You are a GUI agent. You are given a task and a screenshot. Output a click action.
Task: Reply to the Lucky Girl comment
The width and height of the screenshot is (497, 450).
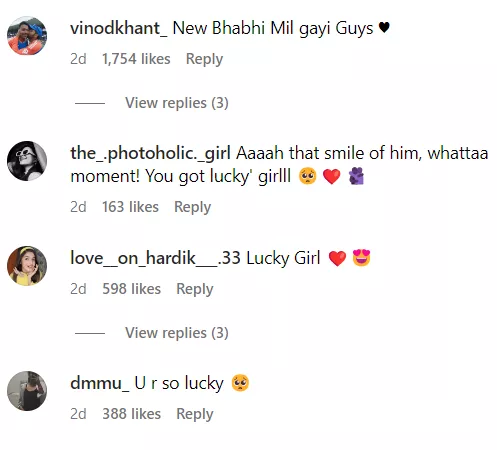click(x=195, y=289)
